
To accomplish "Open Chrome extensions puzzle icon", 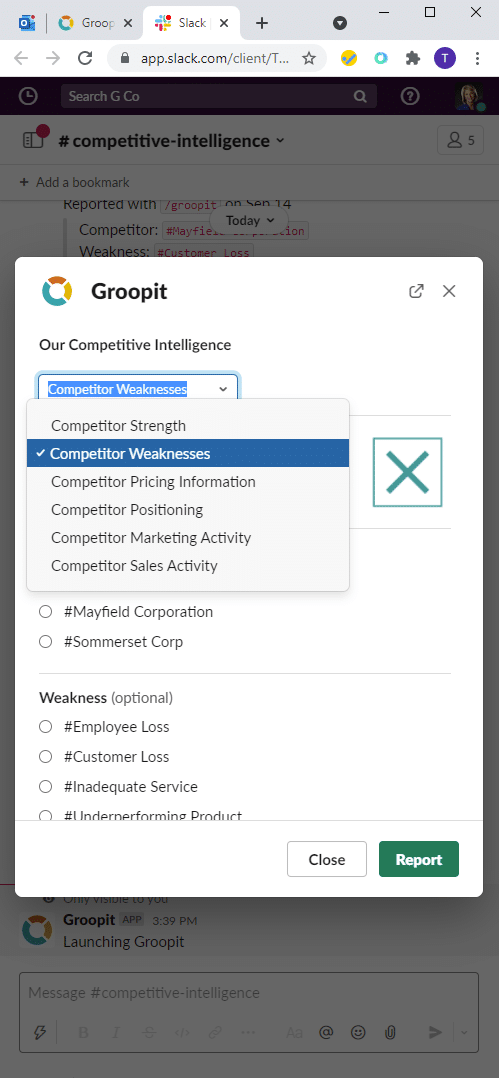I will pyautogui.click(x=412, y=58).
